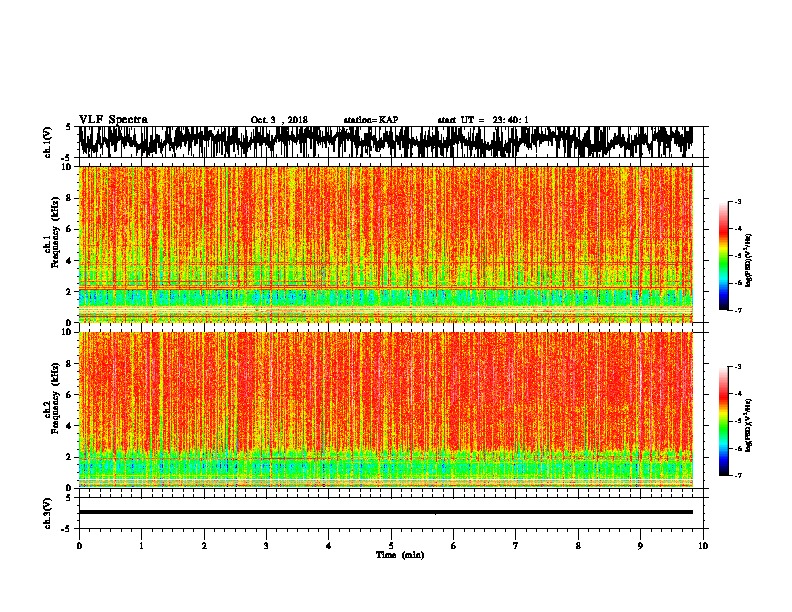Click the '8' kHz tick of ch.1 spectrogram

tap(69, 198)
